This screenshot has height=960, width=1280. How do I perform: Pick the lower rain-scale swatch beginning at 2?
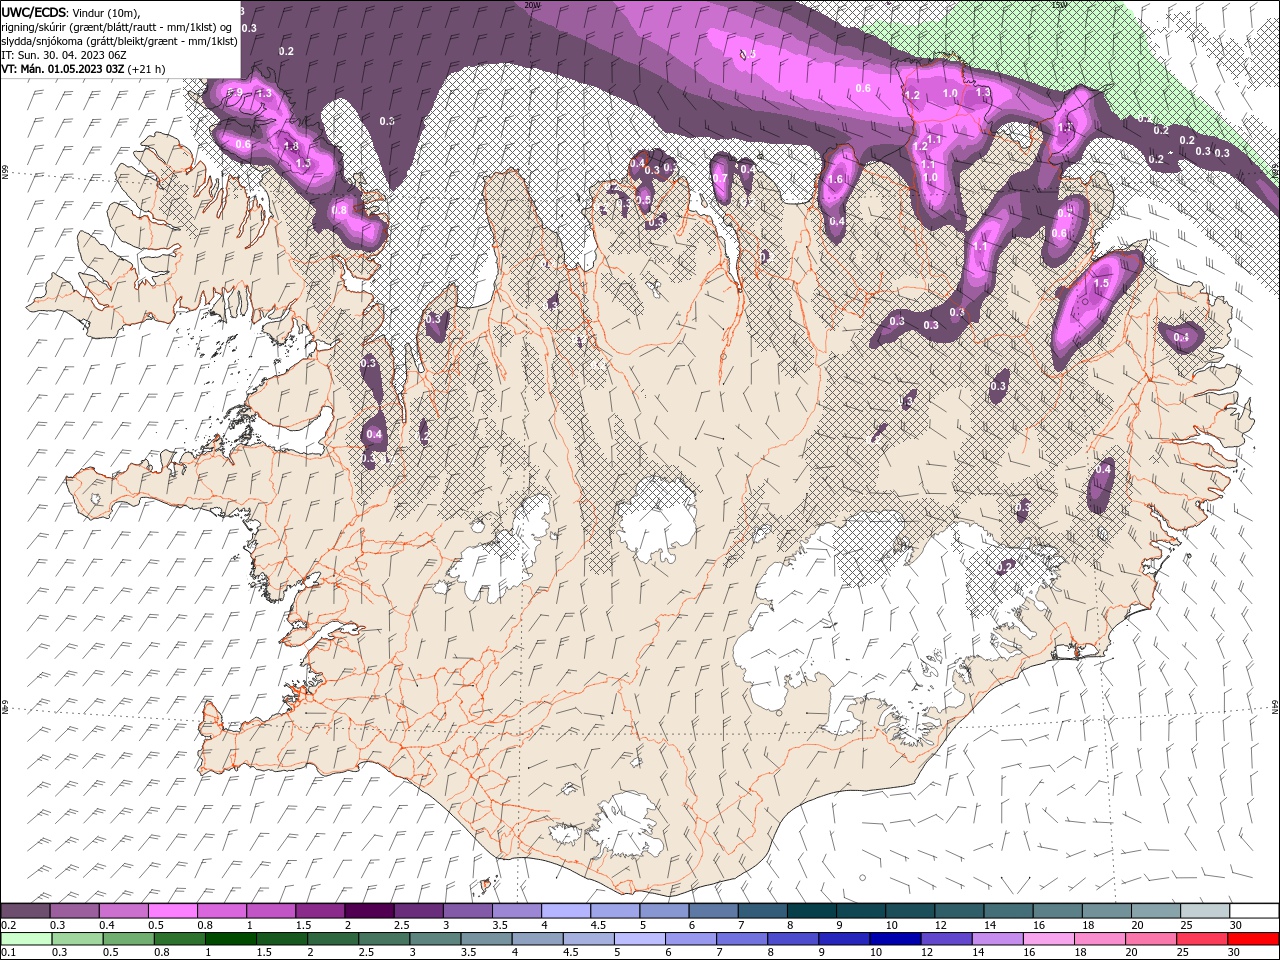(x=333, y=939)
